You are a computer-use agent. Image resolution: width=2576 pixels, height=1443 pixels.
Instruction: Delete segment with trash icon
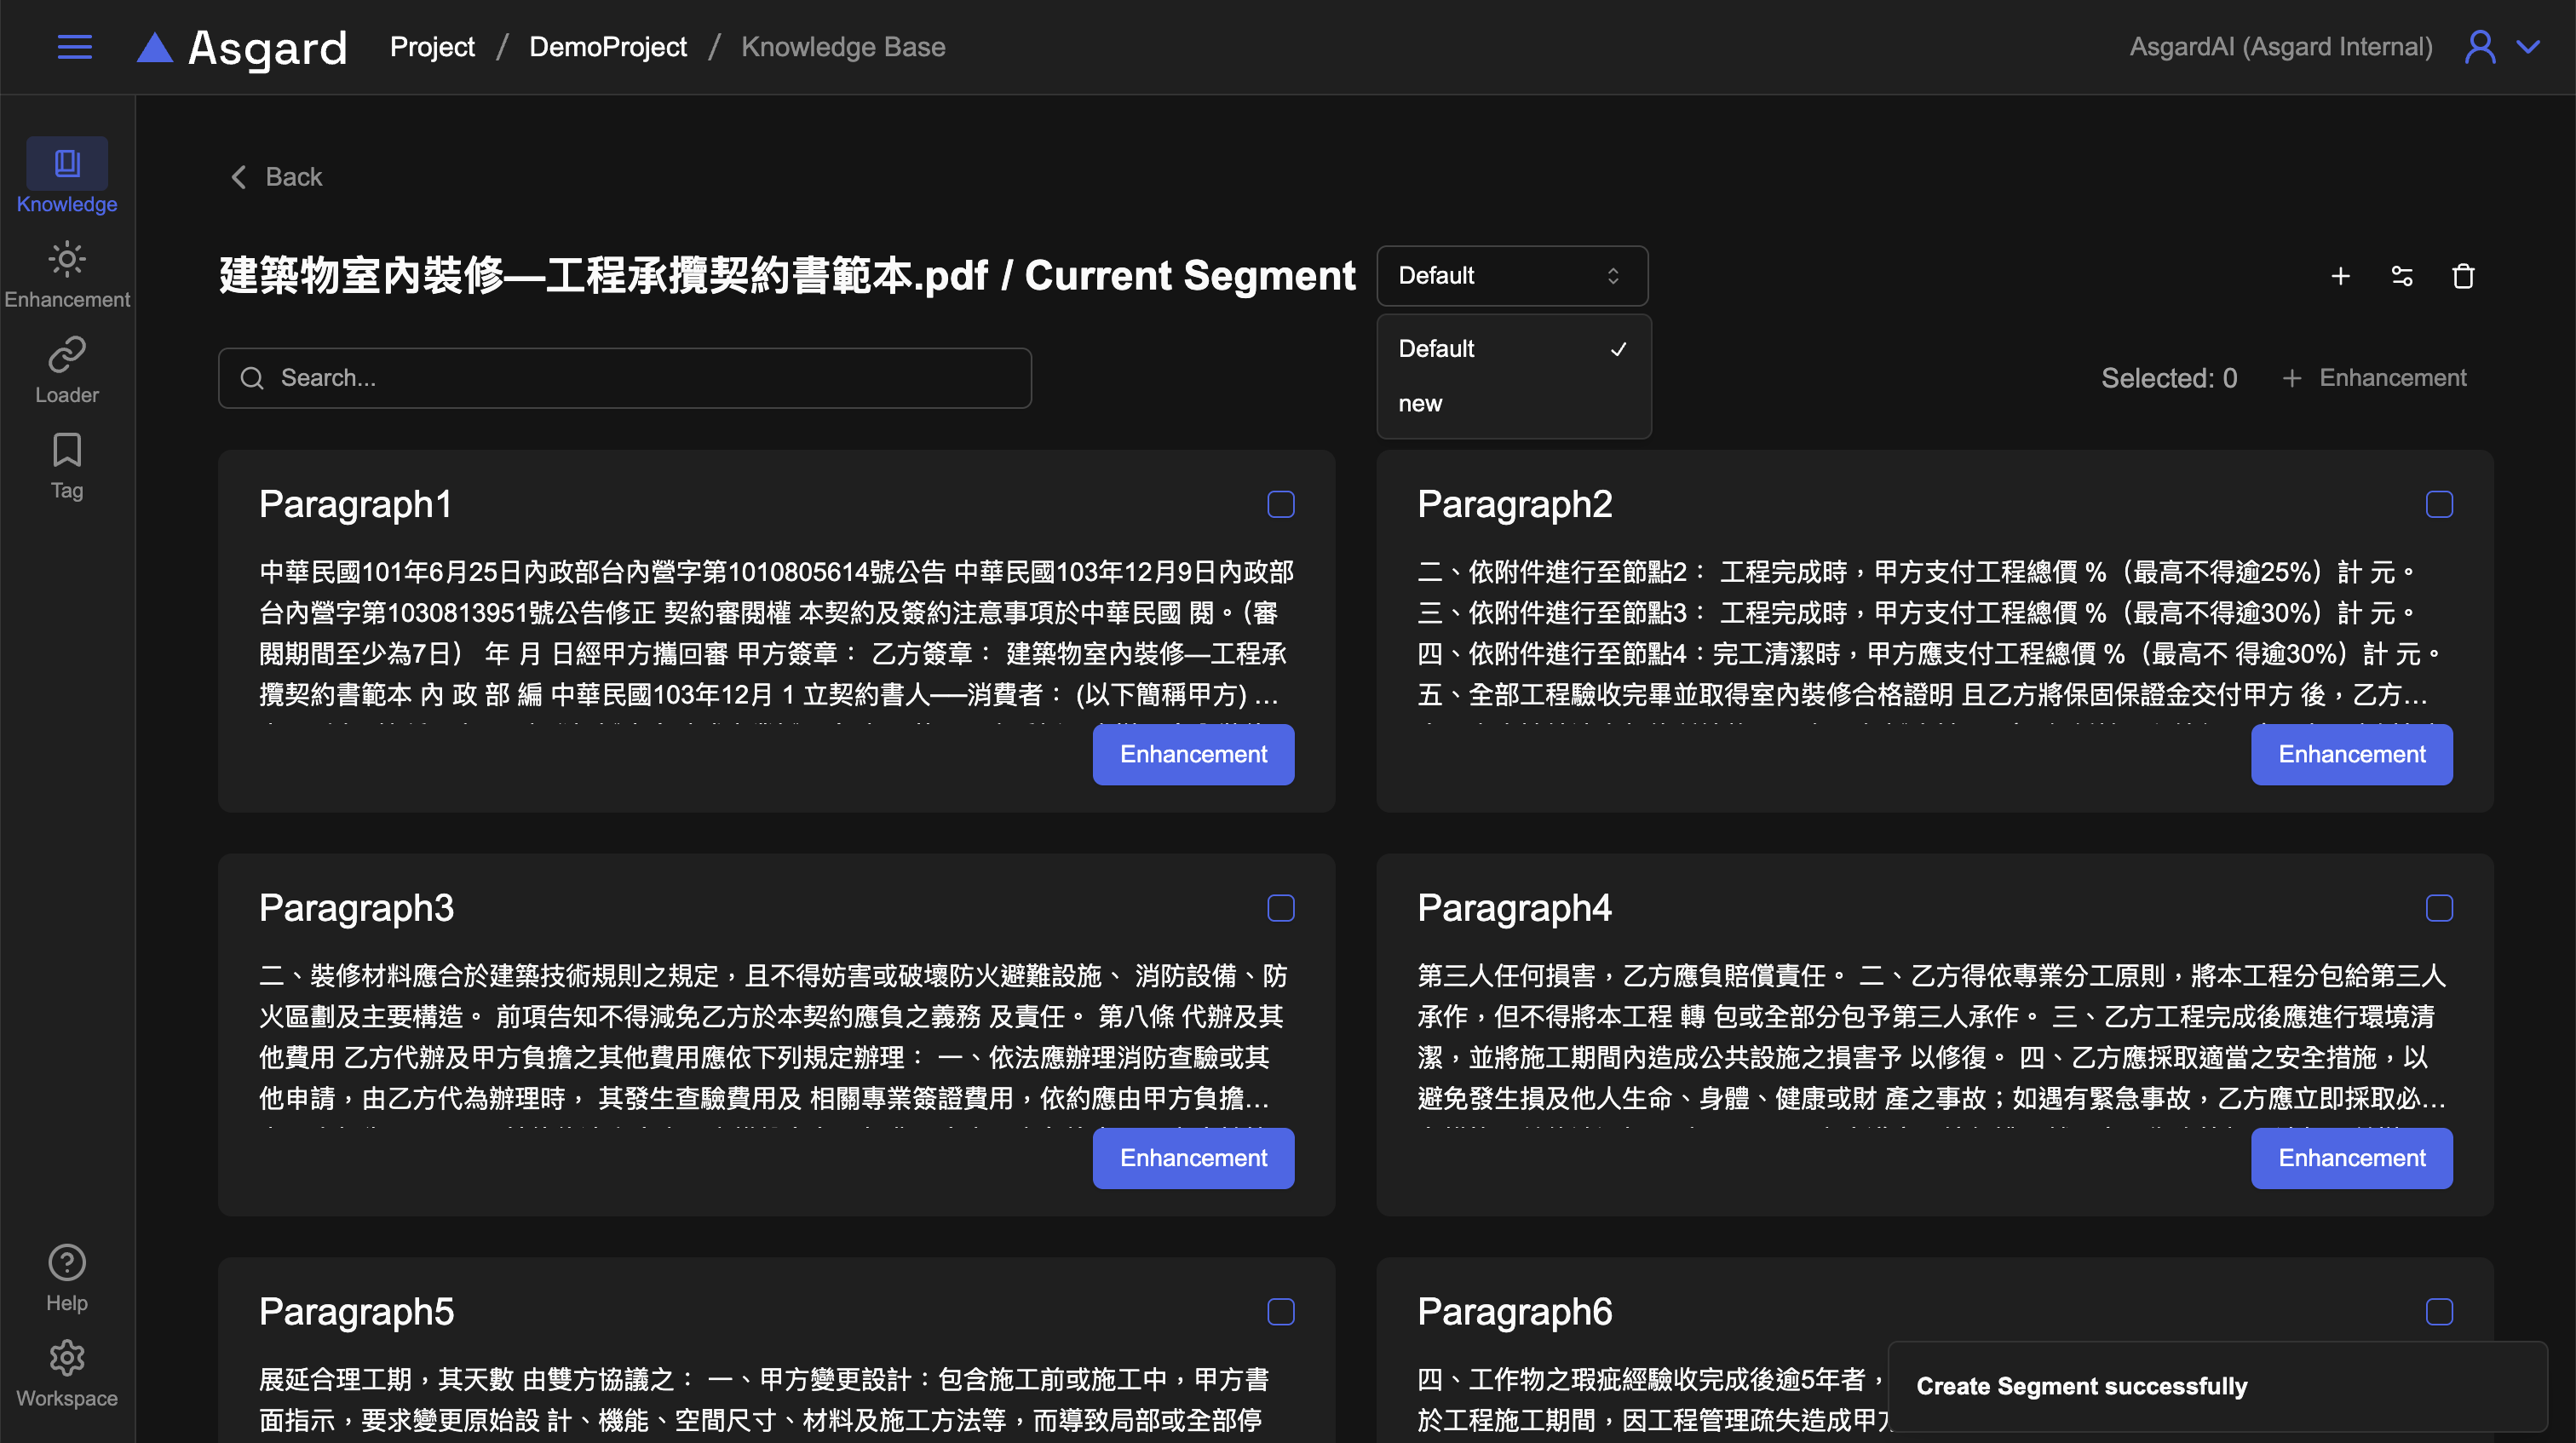pyautogui.click(x=2463, y=276)
